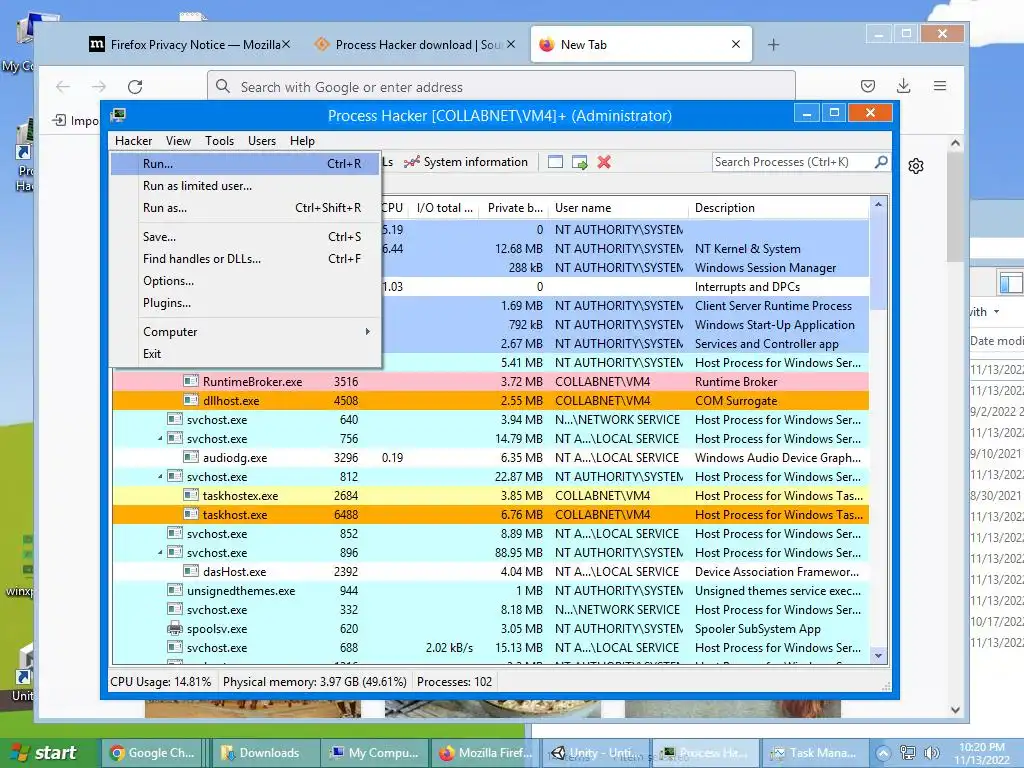The image size is (1024, 768).
Task: Click the Firefox new tab settings gear
Action: [x=916, y=166]
